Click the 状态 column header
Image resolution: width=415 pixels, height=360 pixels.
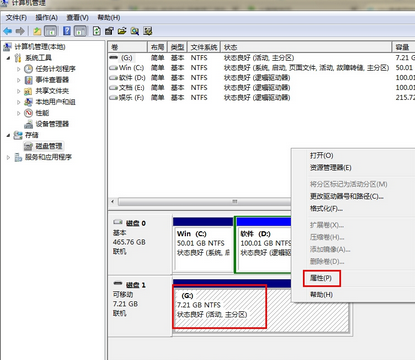(x=306, y=47)
